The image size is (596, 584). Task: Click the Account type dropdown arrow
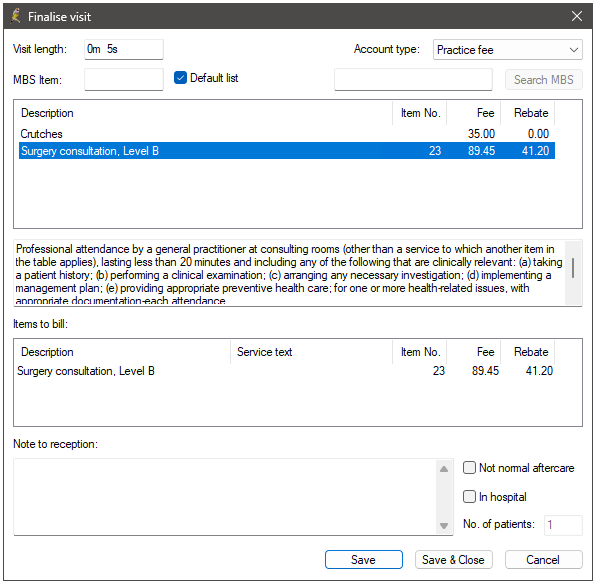[574, 50]
